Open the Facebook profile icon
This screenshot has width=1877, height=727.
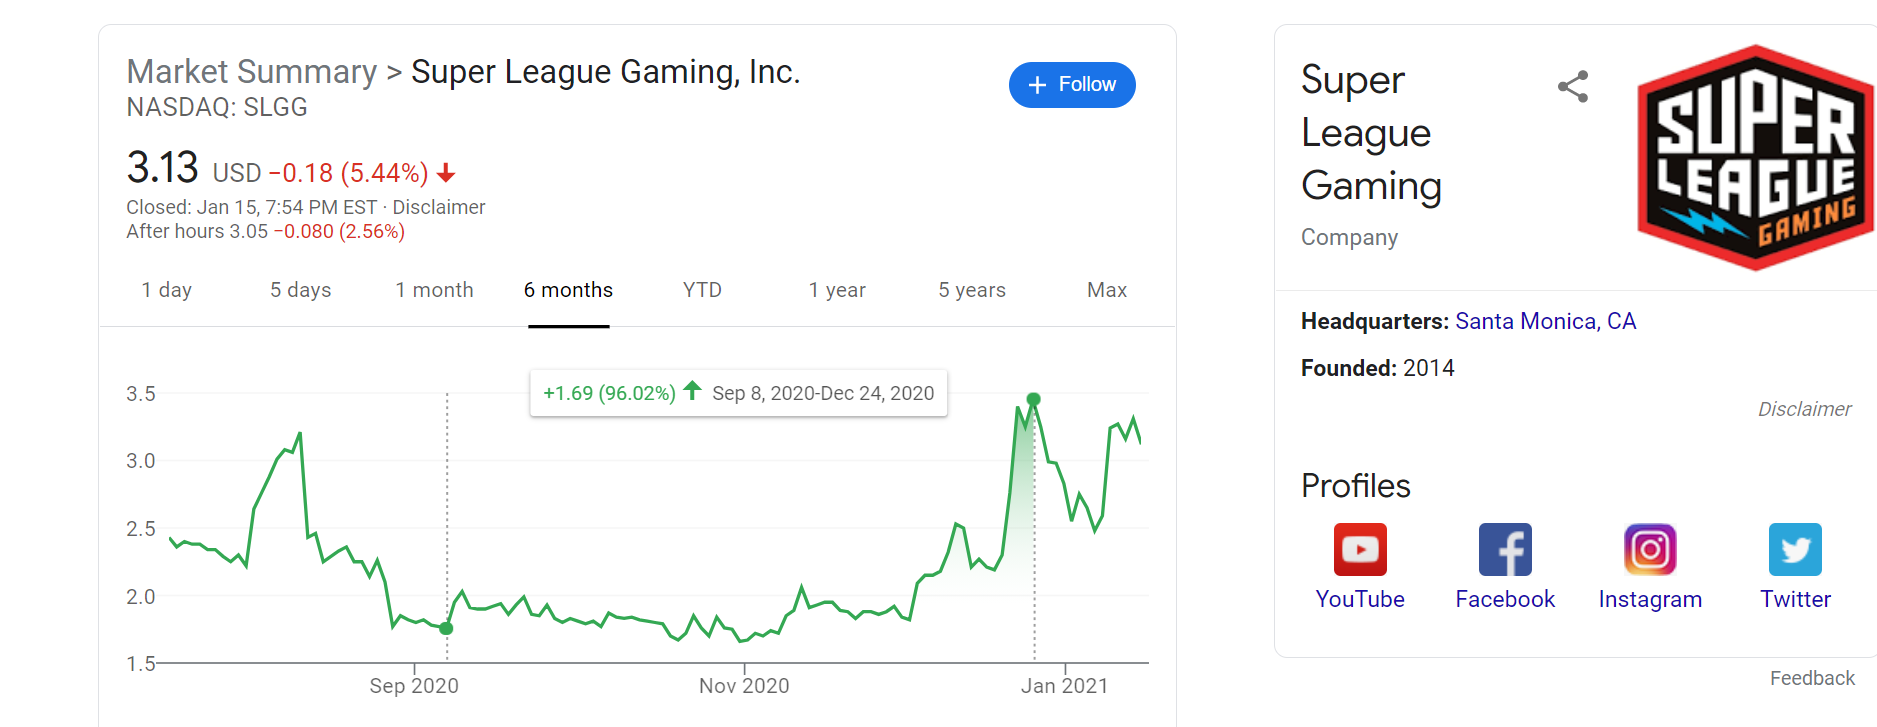click(x=1505, y=549)
